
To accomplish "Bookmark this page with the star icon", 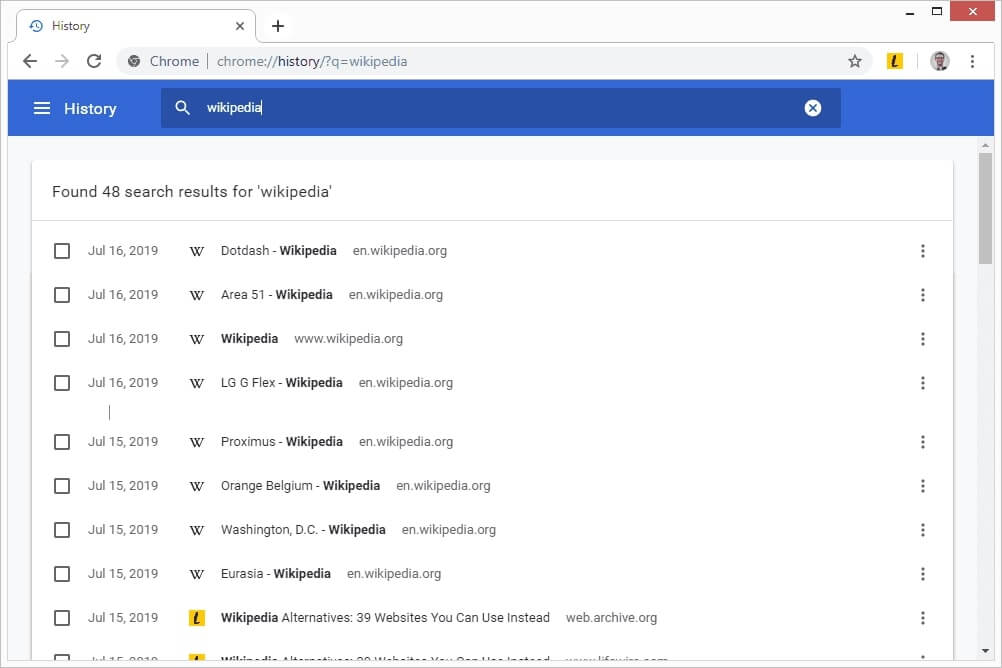I will click(x=854, y=61).
